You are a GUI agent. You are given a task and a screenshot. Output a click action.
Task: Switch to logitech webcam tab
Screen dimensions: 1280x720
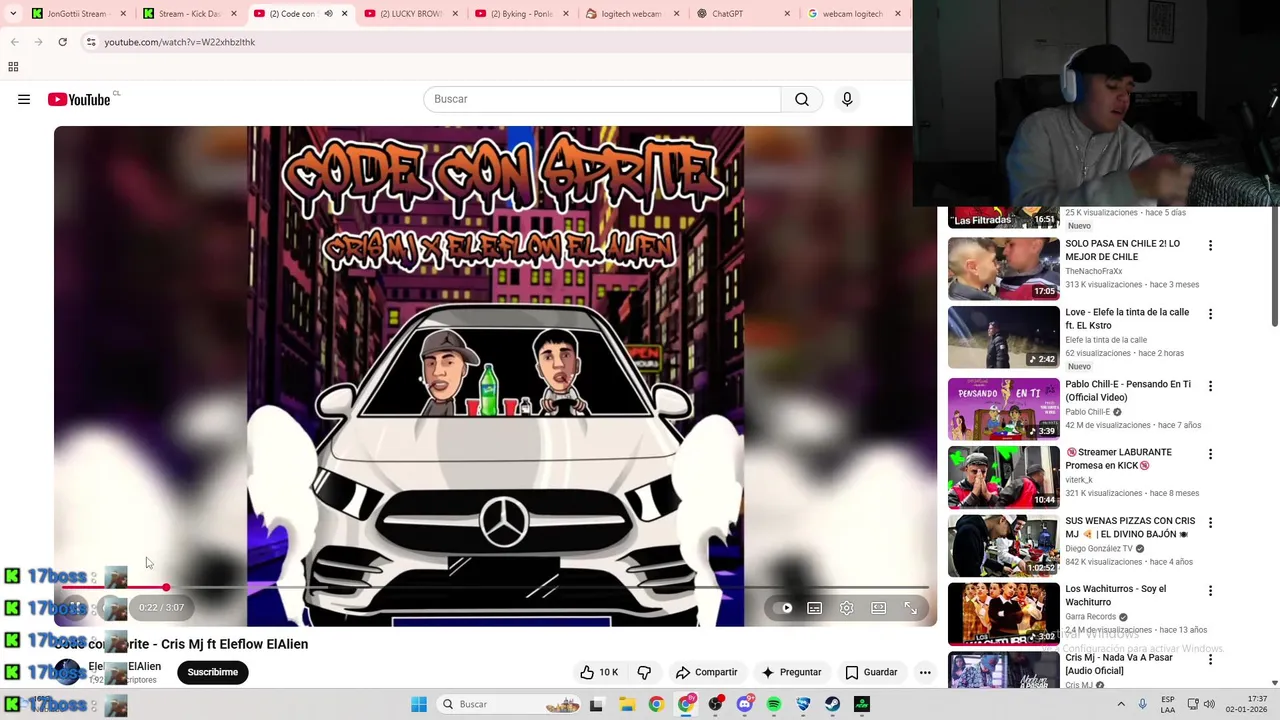[631, 14]
